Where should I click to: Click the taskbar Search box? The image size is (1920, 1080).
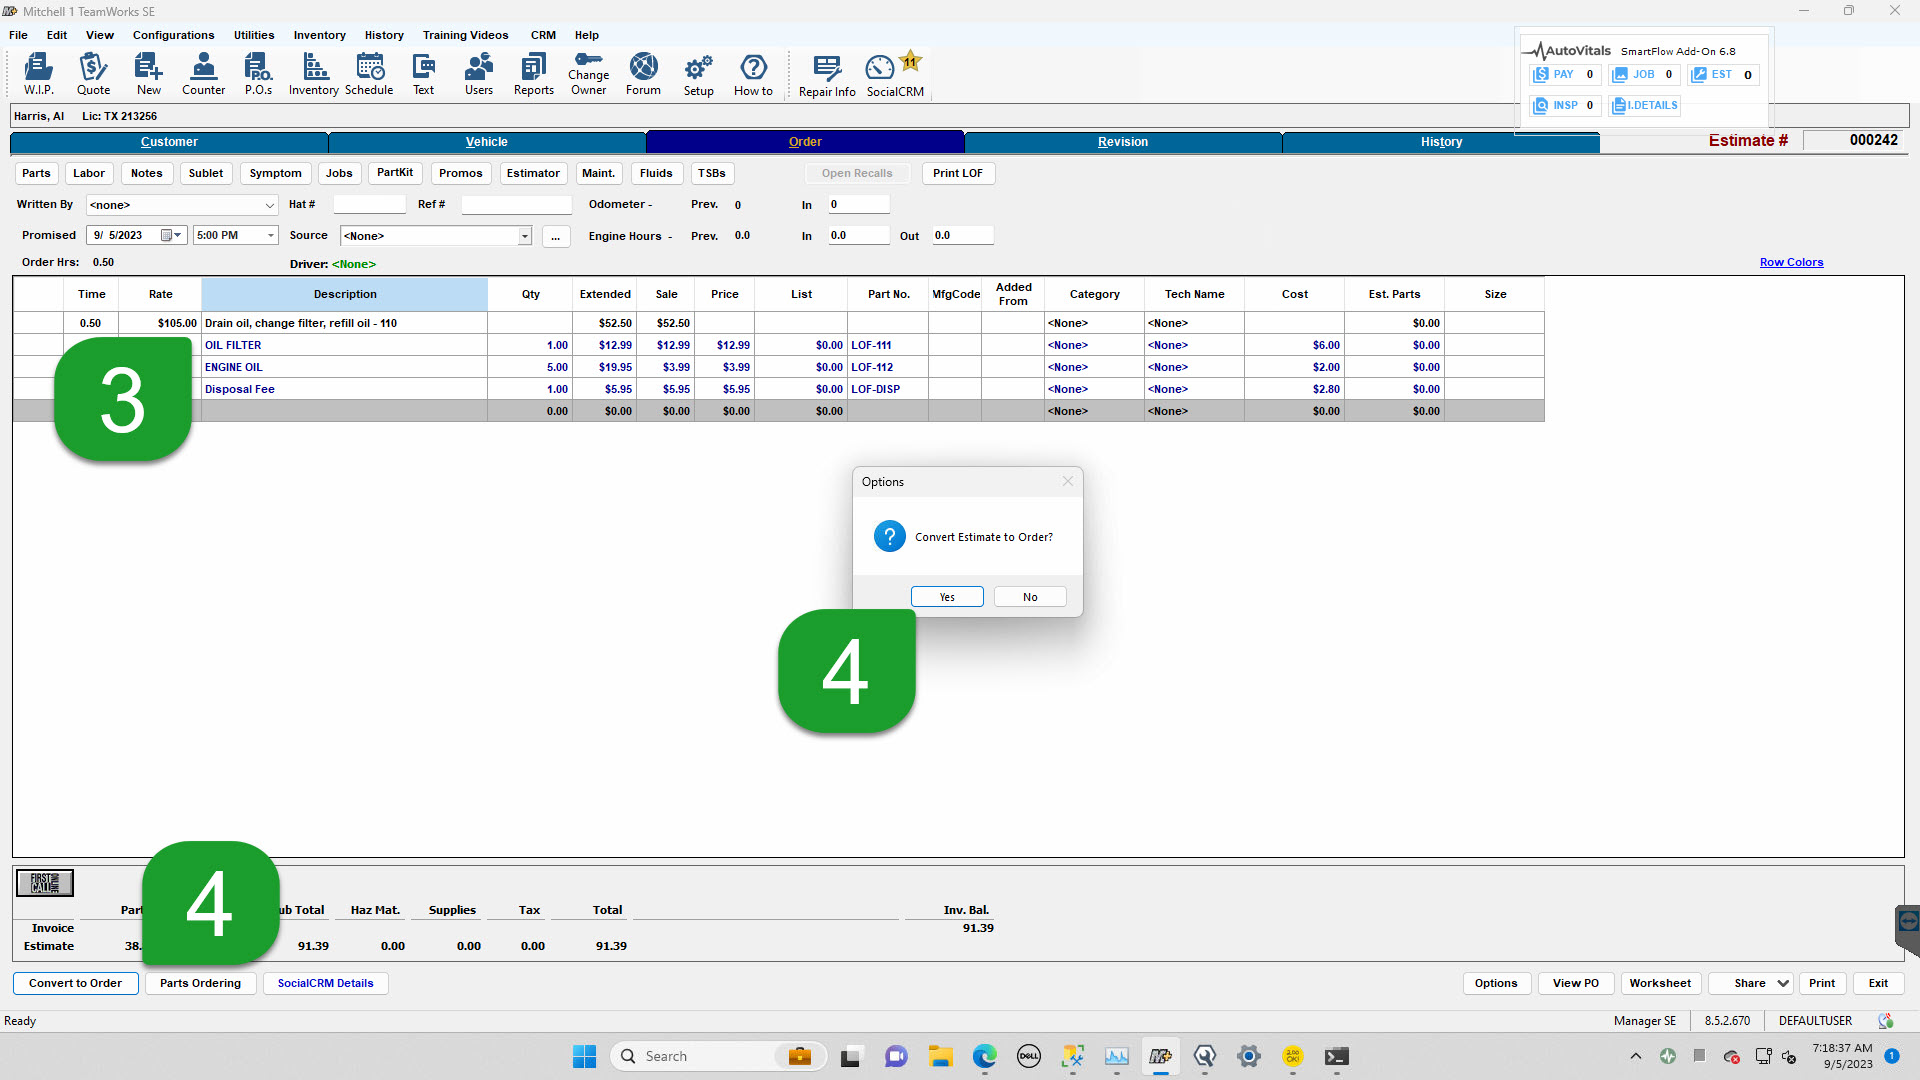click(x=719, y=1056)
